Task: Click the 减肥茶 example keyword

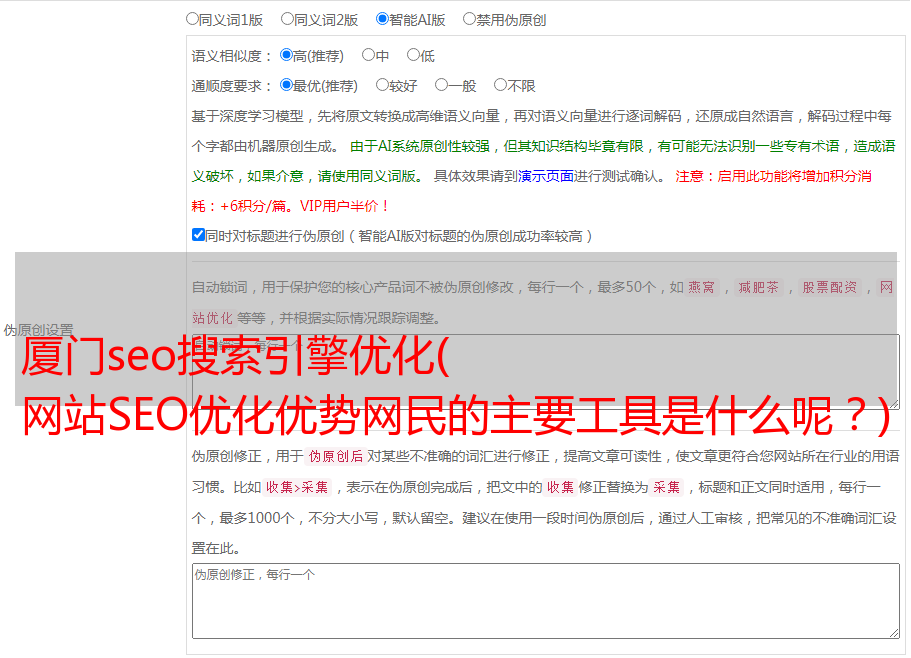Action: pyautogui.click(x=758, y=287)
